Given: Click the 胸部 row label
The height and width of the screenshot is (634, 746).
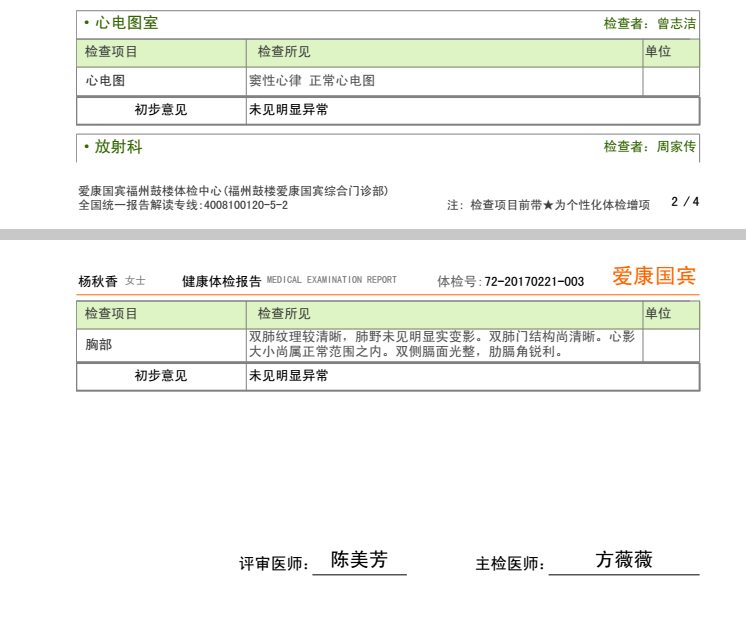Looking at the screenshot, I should tap(99, 344).
